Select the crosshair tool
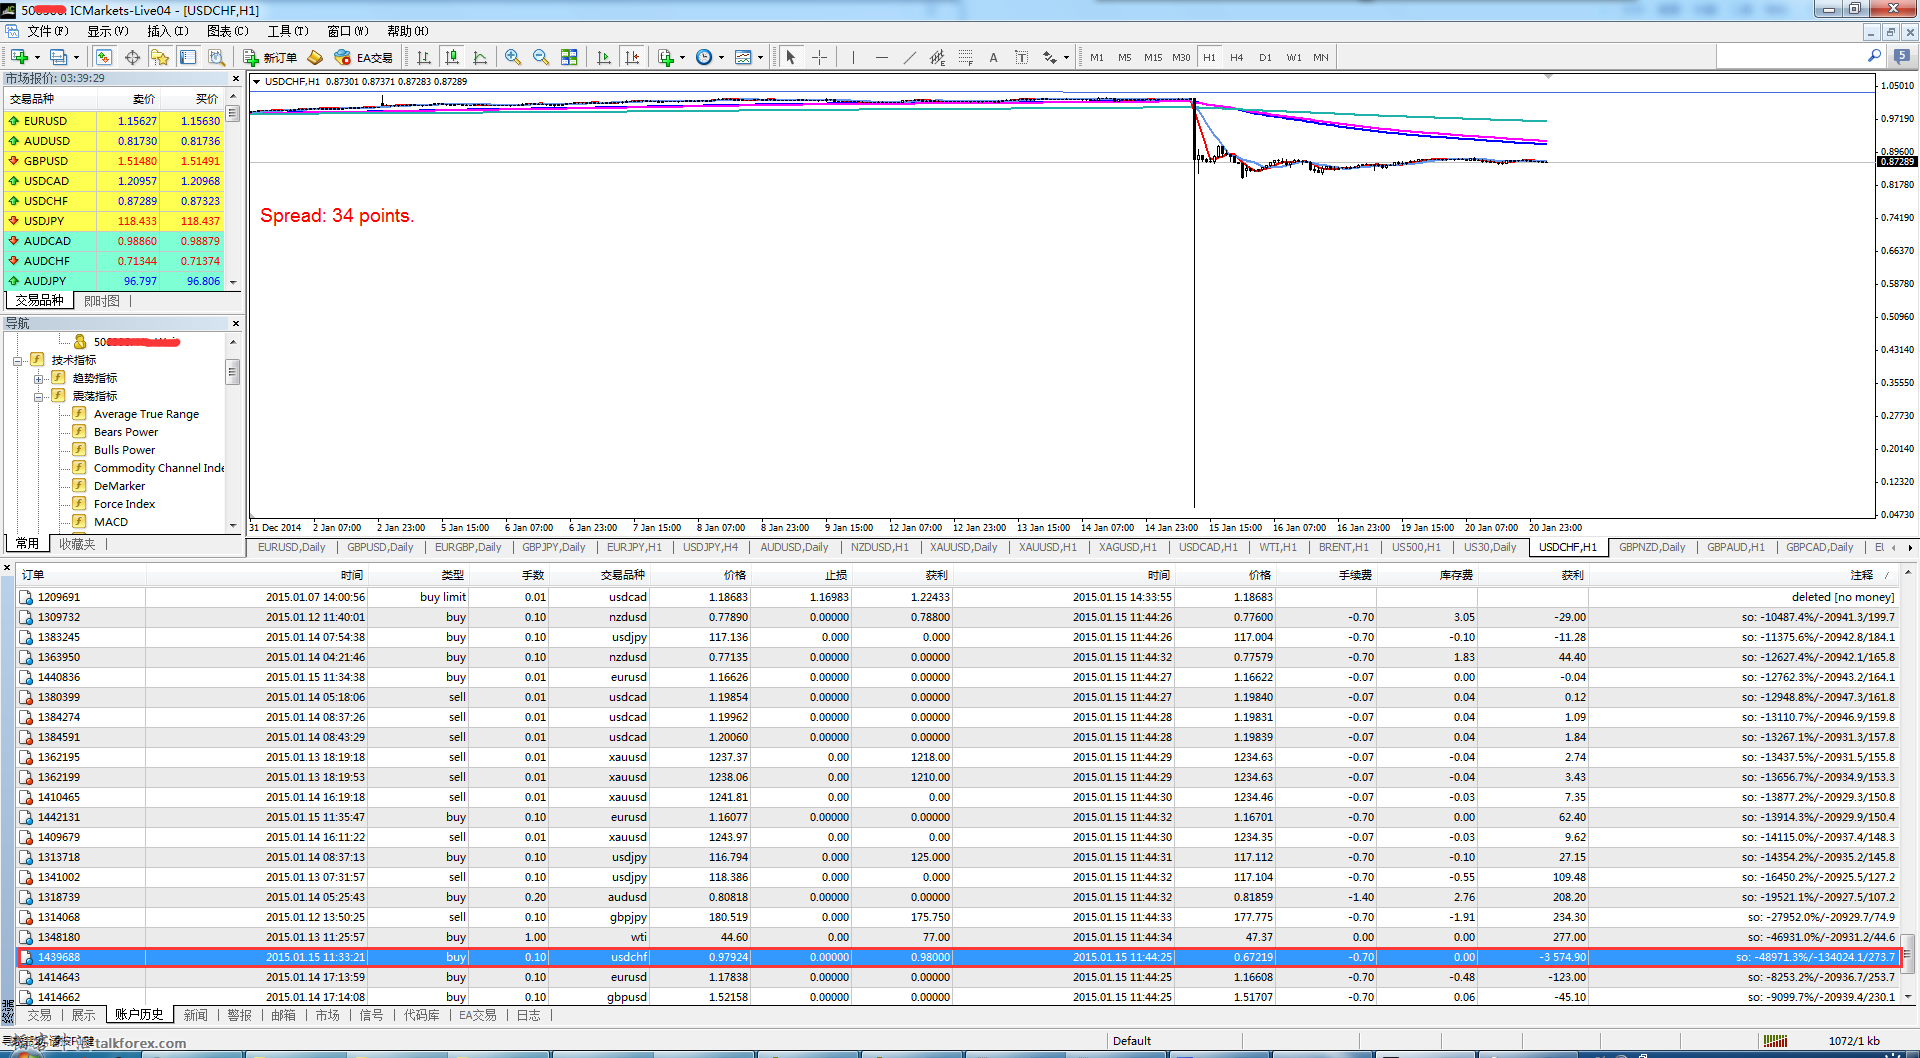 pos(819,57)
